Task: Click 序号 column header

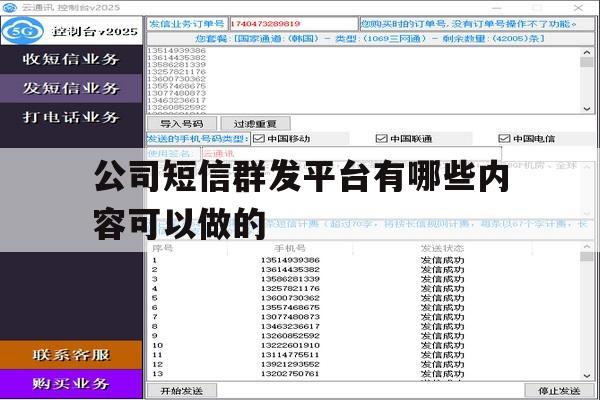Action: (163, 248)
